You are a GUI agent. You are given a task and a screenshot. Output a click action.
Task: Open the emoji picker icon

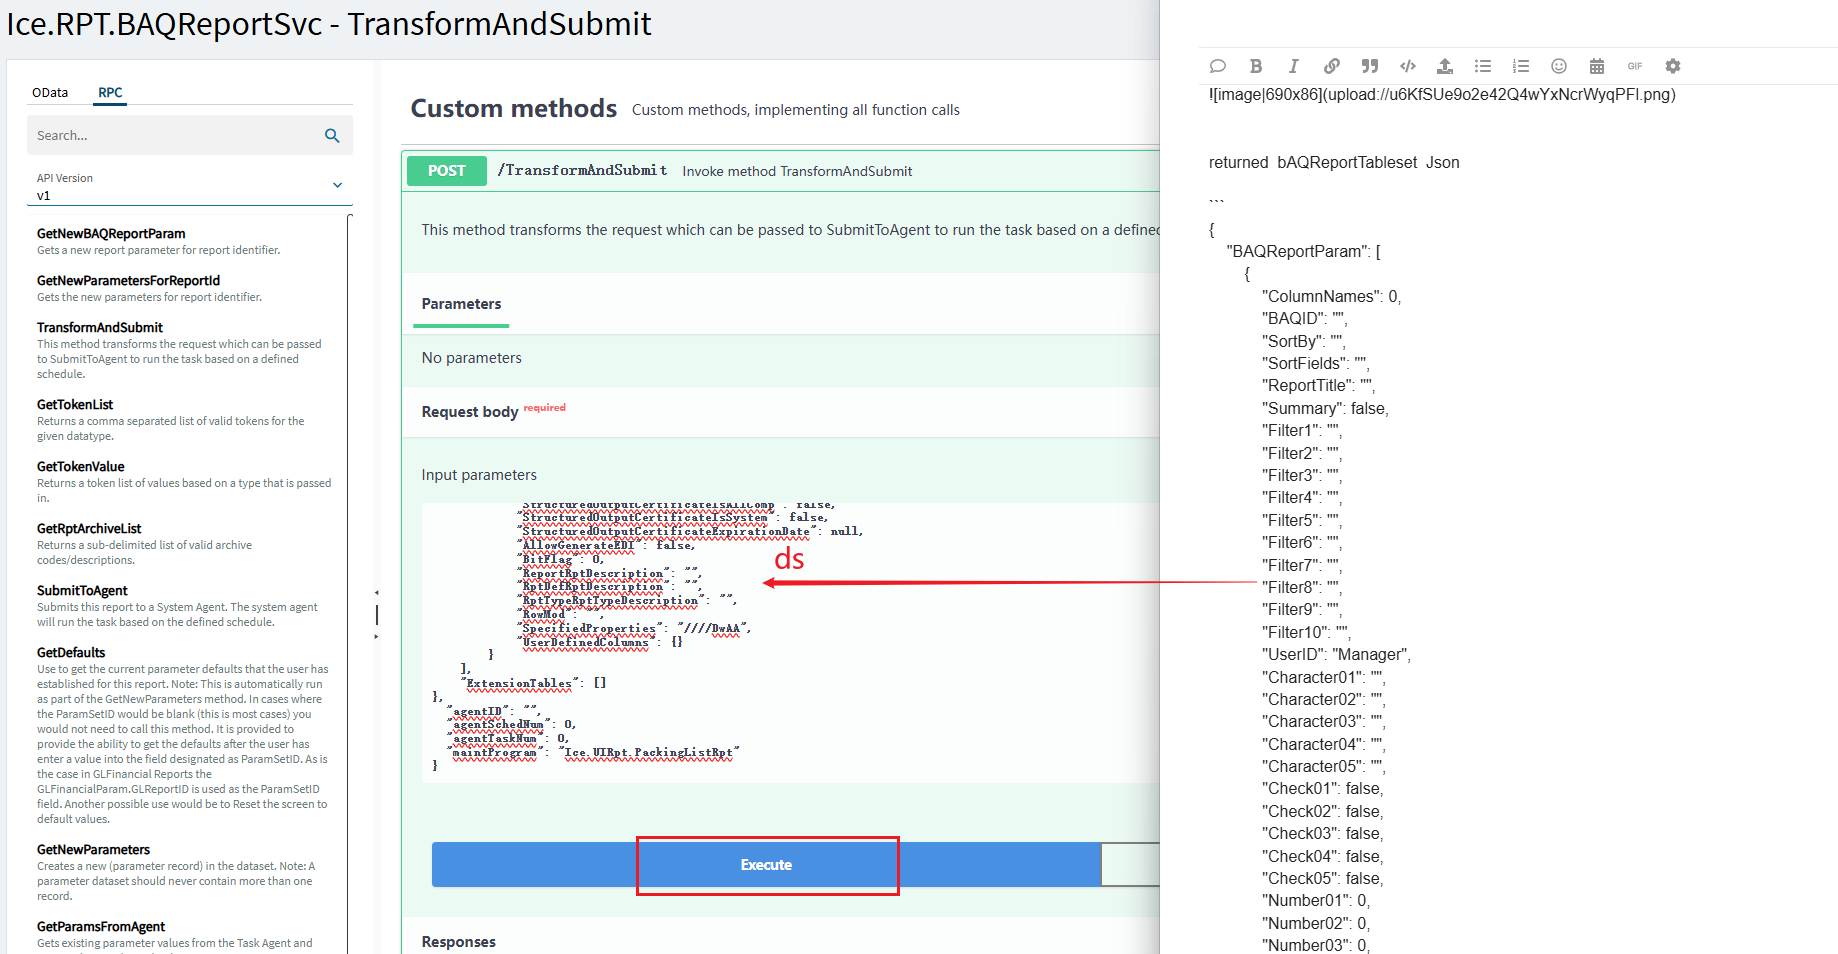point(1558,66)
